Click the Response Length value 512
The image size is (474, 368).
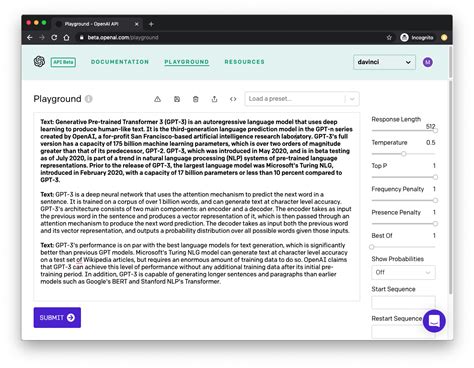click(431, 126)
